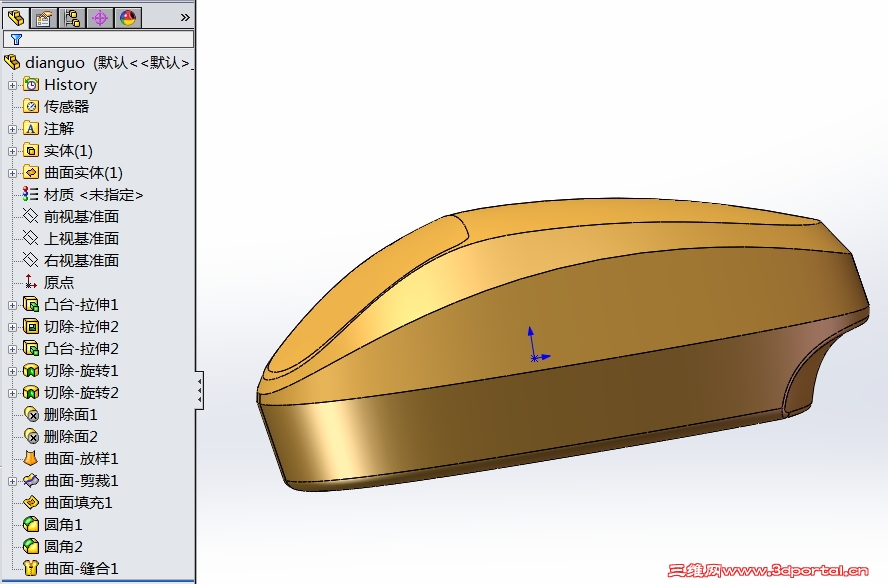Select the 曲面-缝合1 text label

[81, 568]
